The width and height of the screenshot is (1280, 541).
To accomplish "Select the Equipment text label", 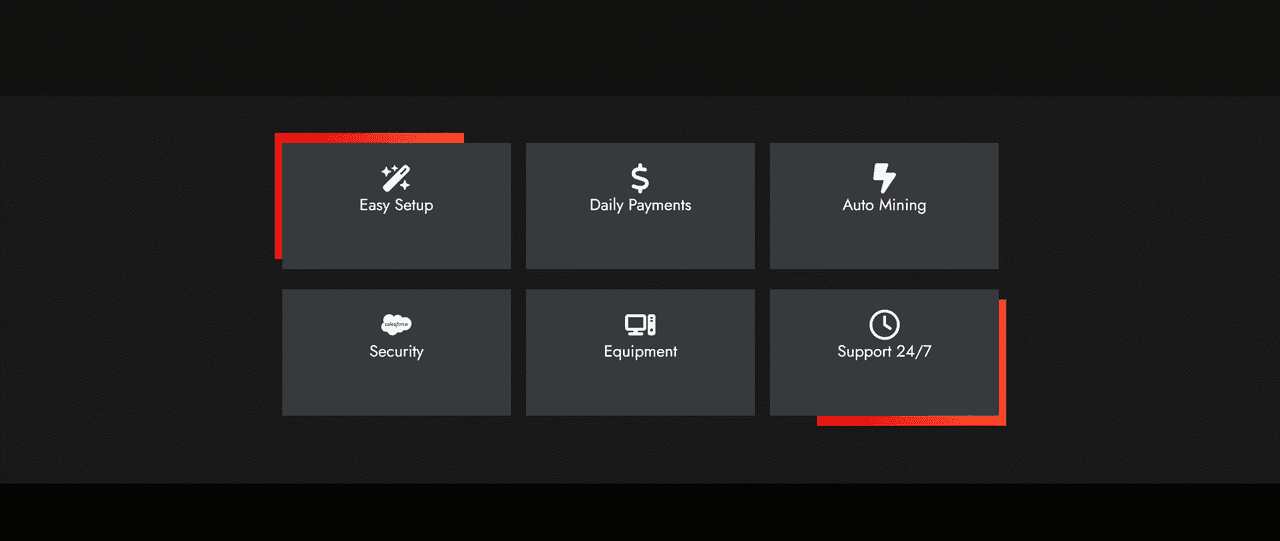I will point(640,352).
